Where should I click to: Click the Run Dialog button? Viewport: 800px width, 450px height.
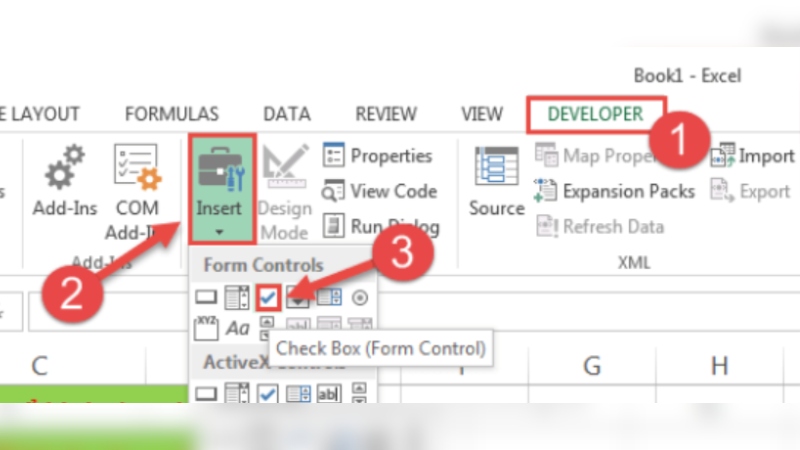[381, 227]
